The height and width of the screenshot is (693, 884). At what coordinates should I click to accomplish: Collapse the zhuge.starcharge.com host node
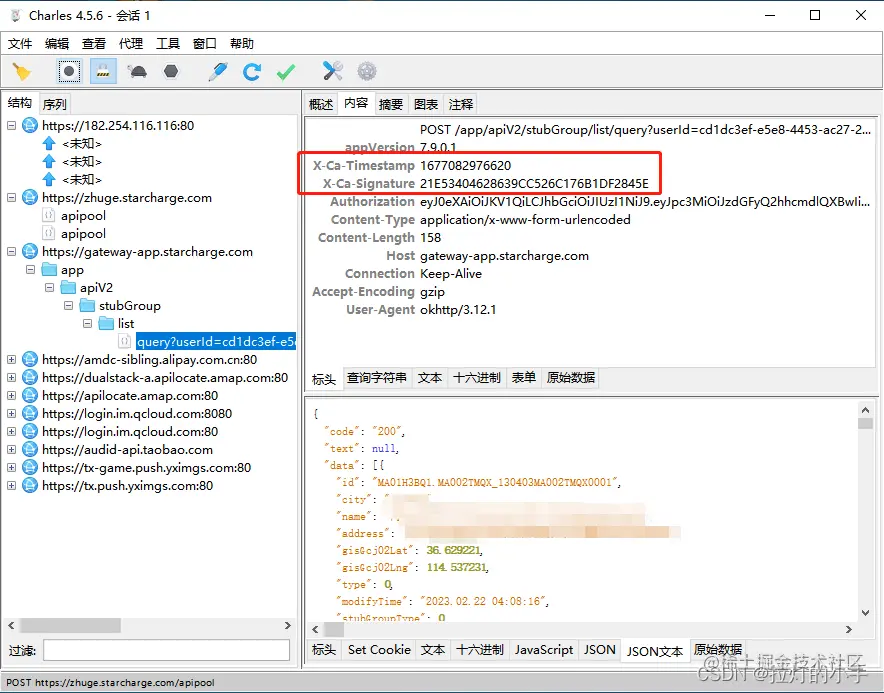click(11, 197)
